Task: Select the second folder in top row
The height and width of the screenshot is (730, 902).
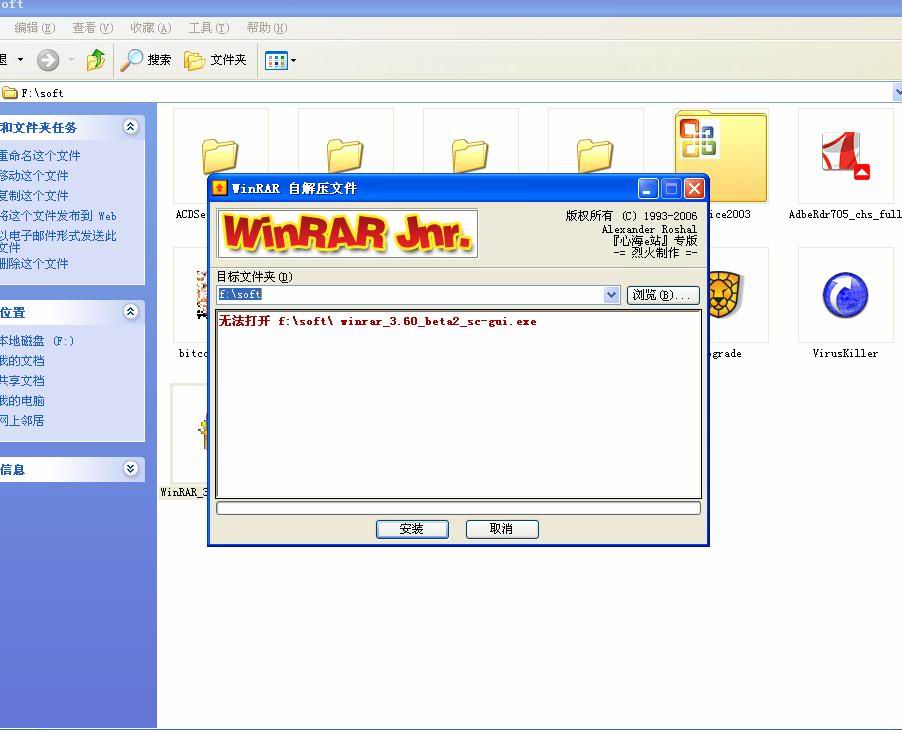Action: pyautogui.click(x=345, y=155)
